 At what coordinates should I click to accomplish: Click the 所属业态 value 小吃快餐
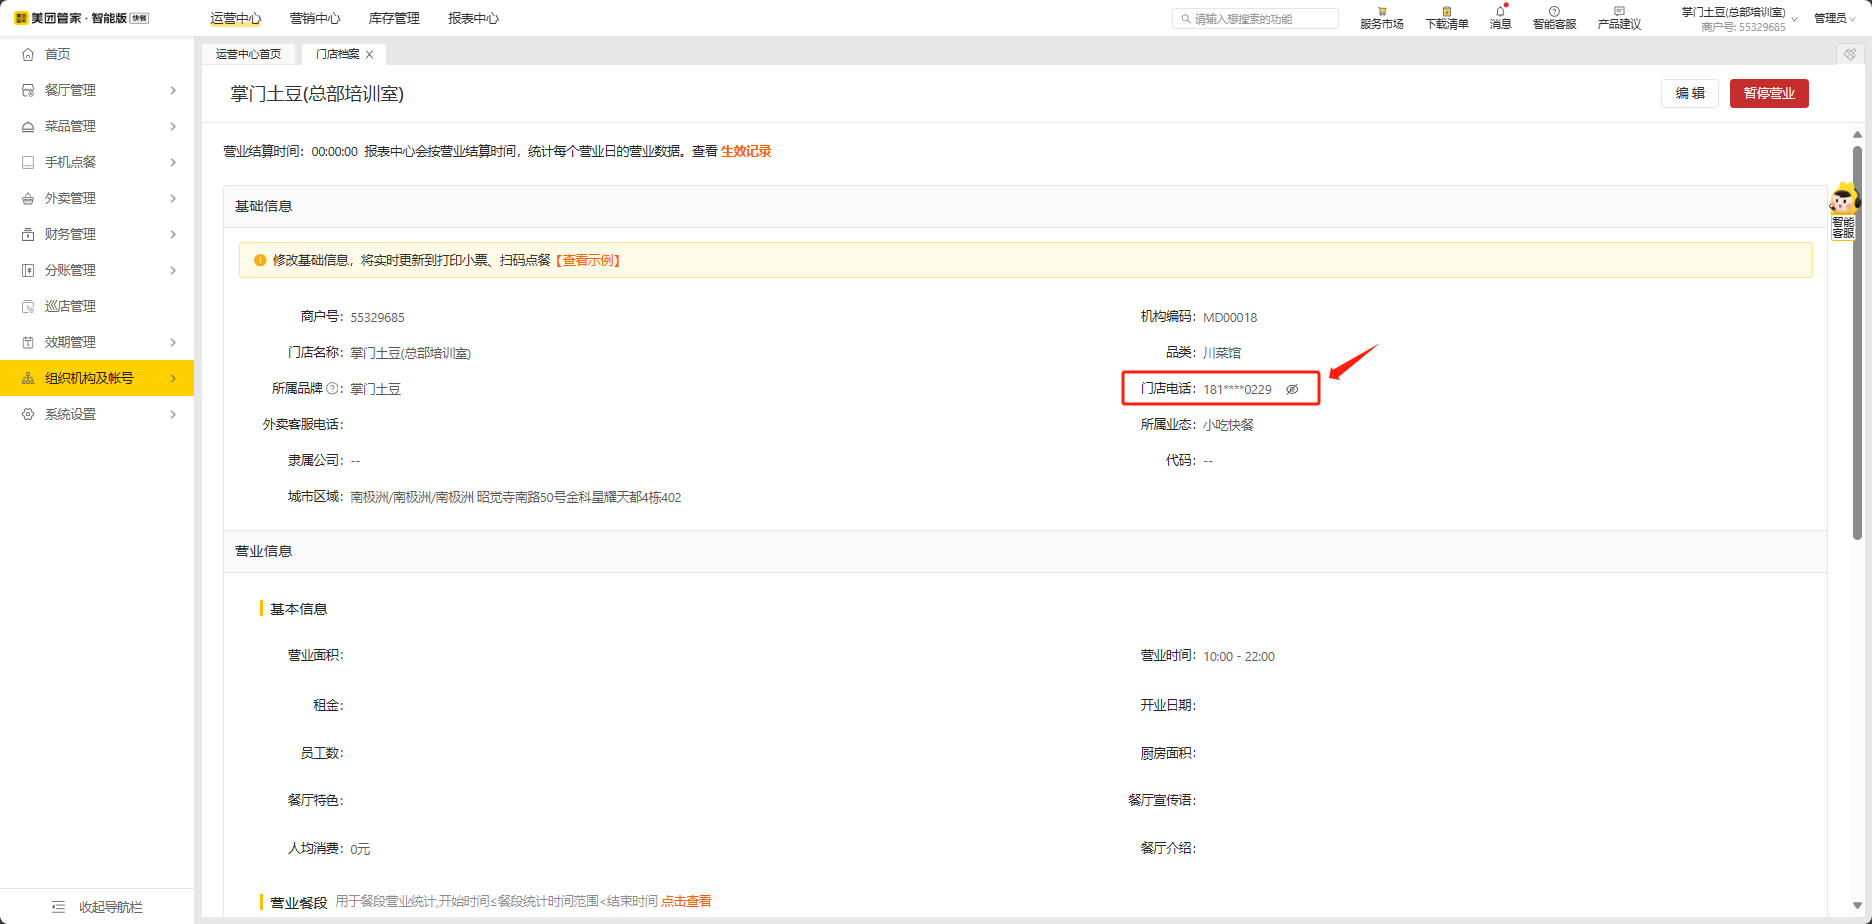coord(1228,425)
